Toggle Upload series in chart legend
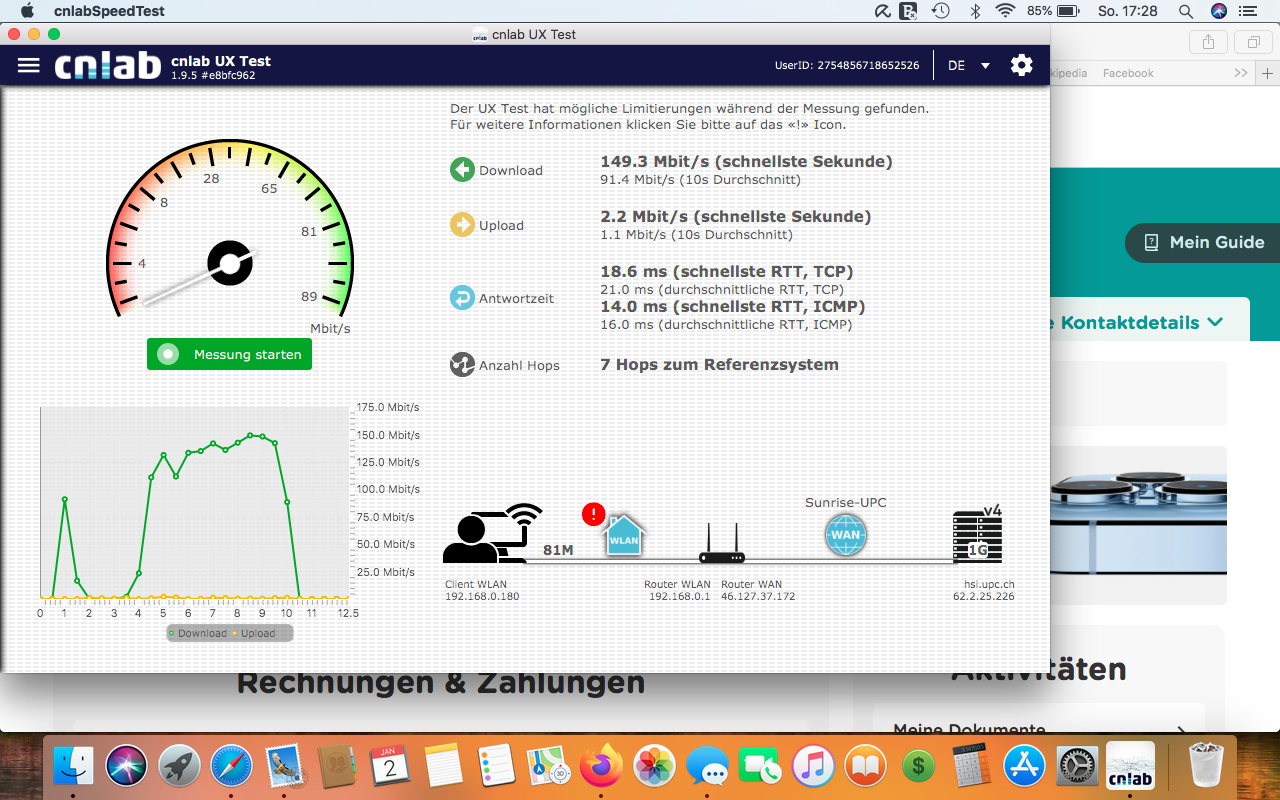This screenshot has height=800, width=1280. point(254,633)
